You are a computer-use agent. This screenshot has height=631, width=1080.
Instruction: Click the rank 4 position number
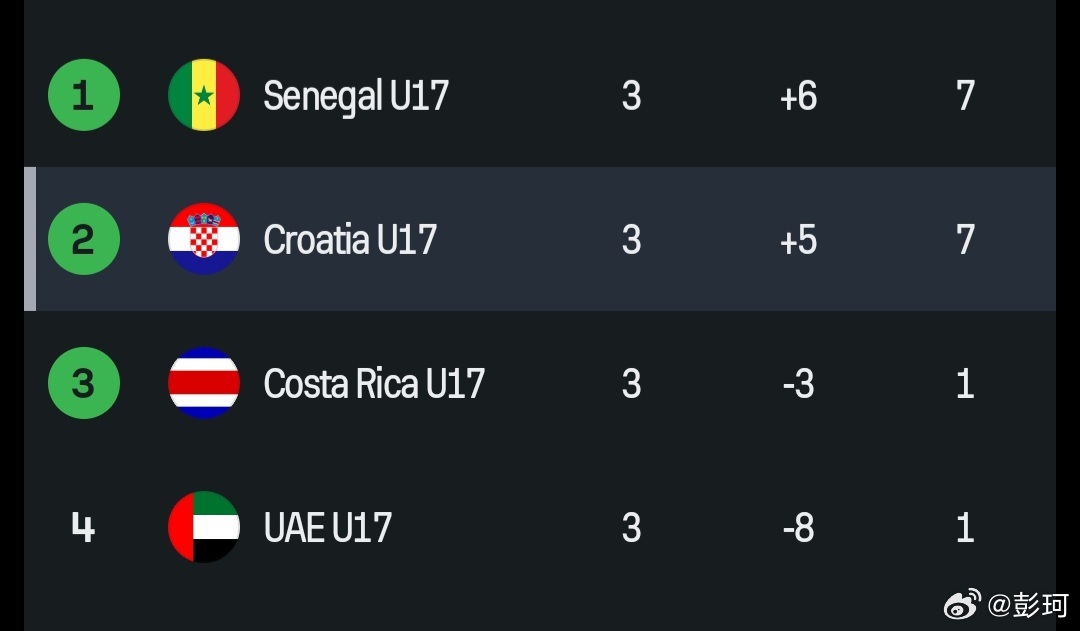click(x=83, y=527)
